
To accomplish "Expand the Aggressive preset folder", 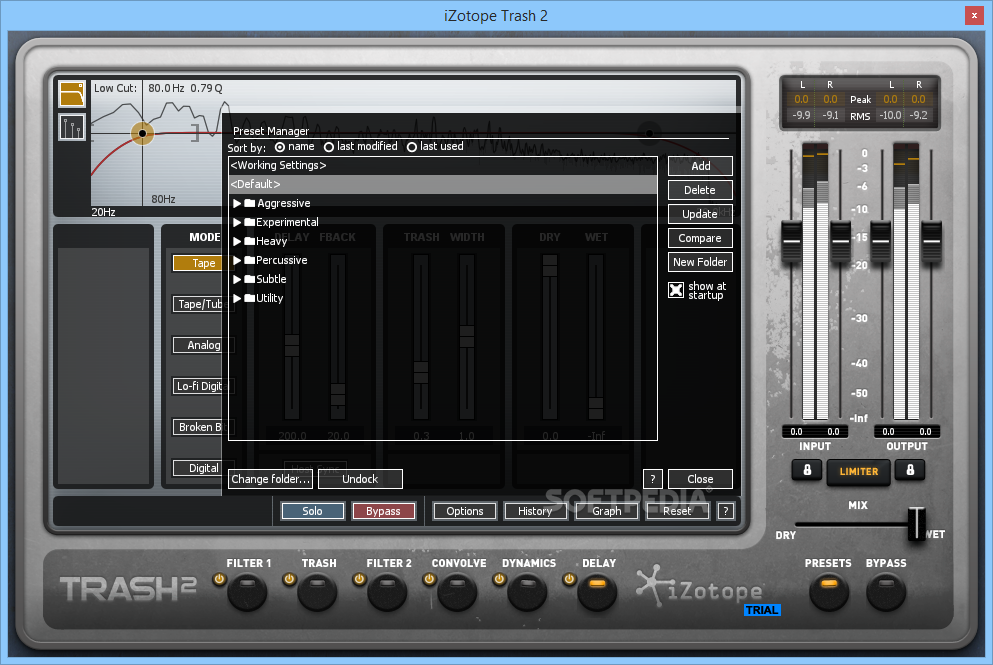I will (x=237, y=203).
